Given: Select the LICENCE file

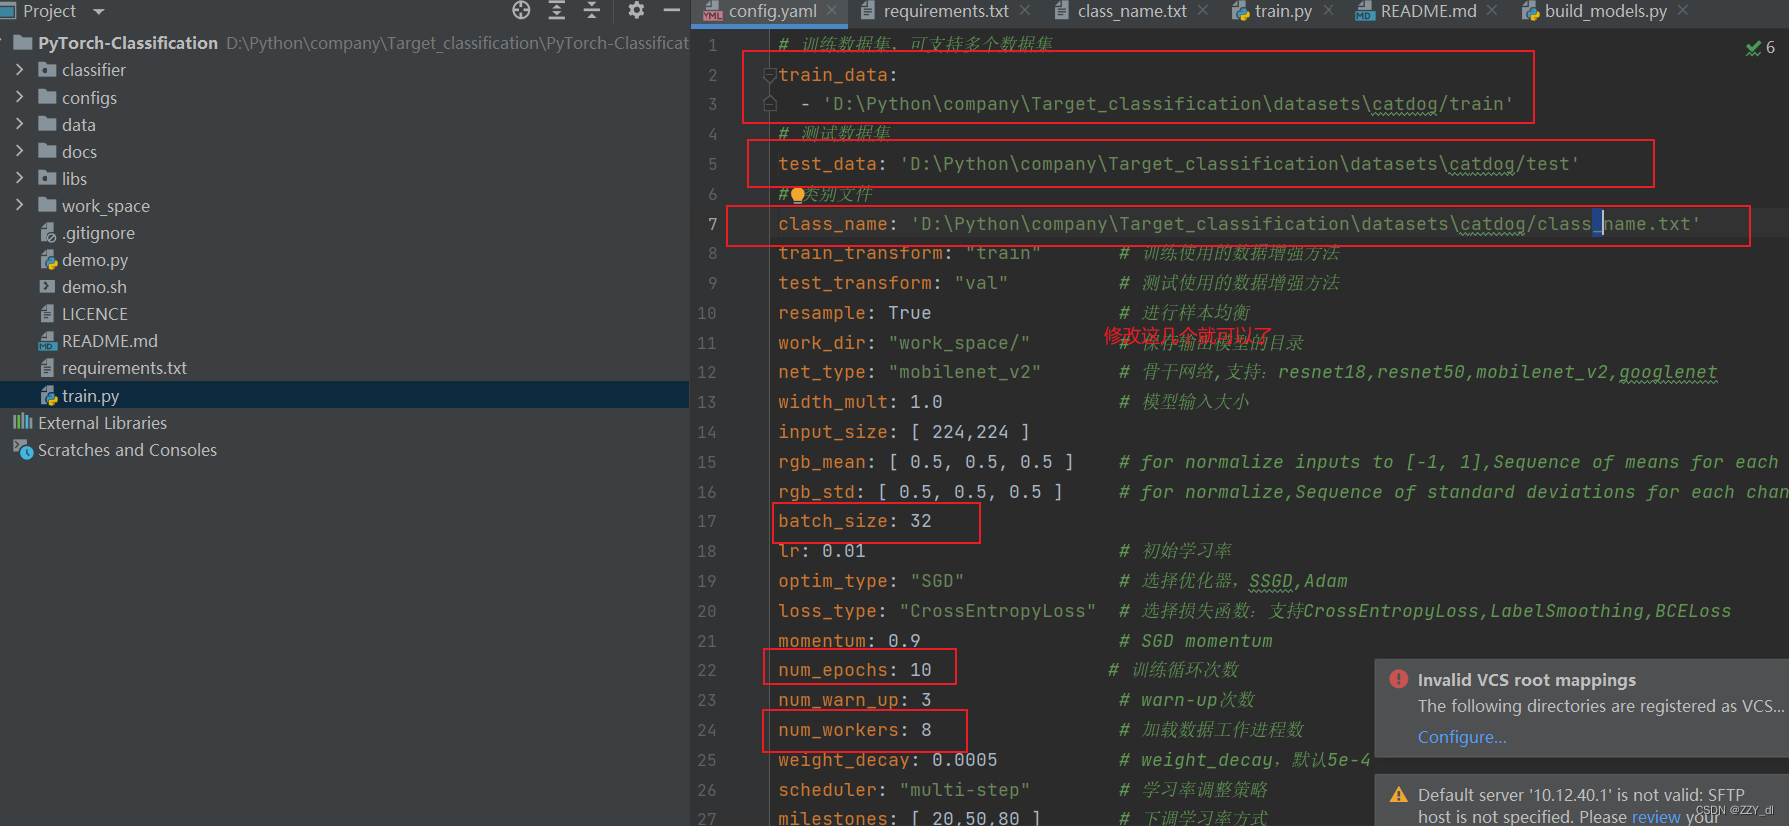Looking at the screenshot, I should coord(94,314).
